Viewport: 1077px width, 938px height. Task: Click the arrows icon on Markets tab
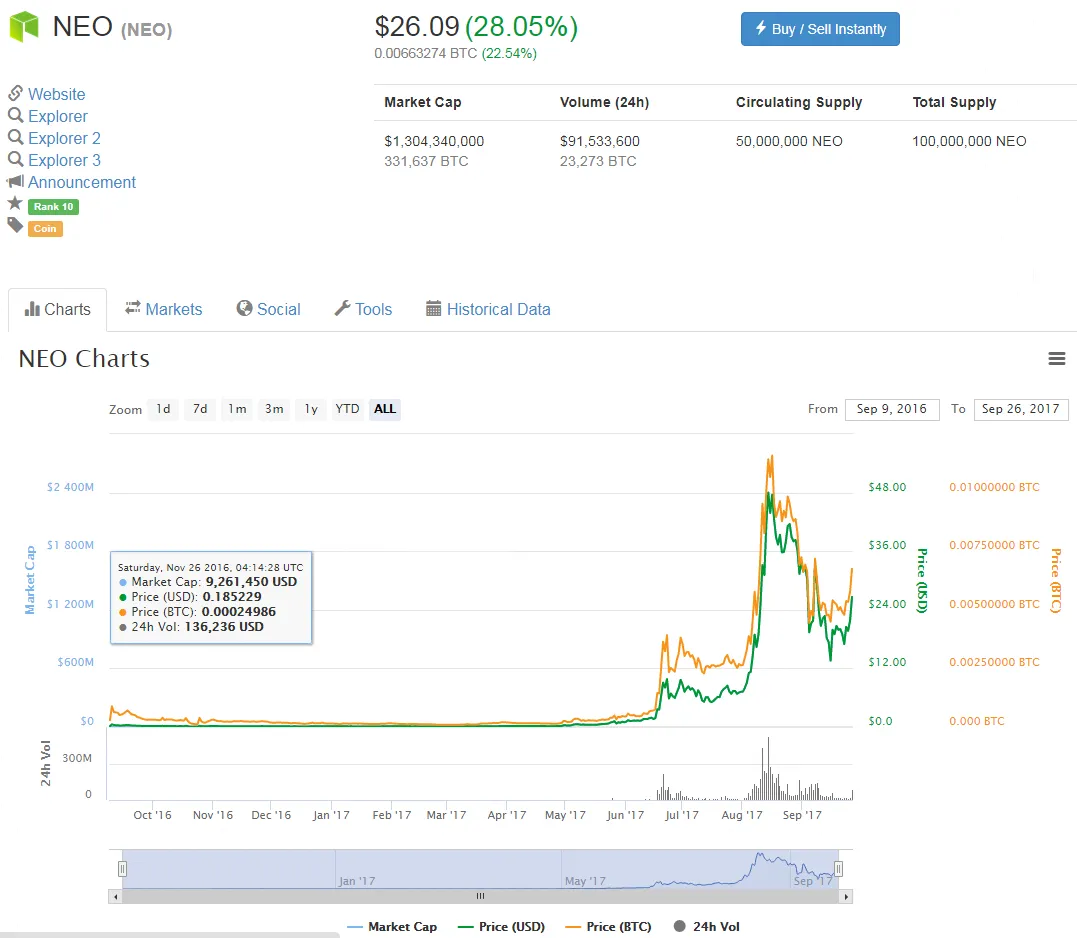133,308
